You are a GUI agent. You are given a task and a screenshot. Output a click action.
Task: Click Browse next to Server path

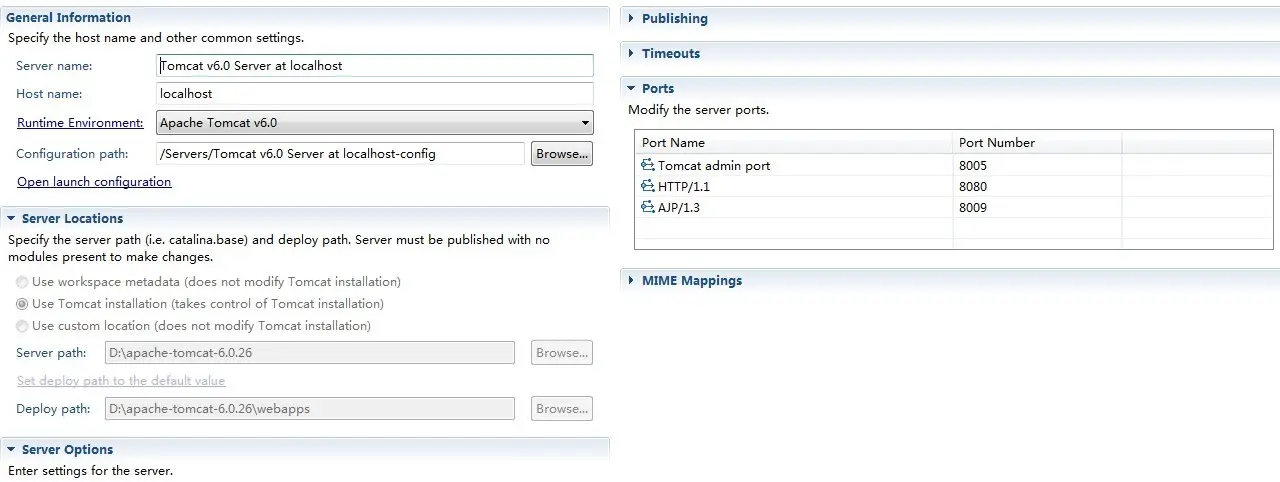[561, 353]
